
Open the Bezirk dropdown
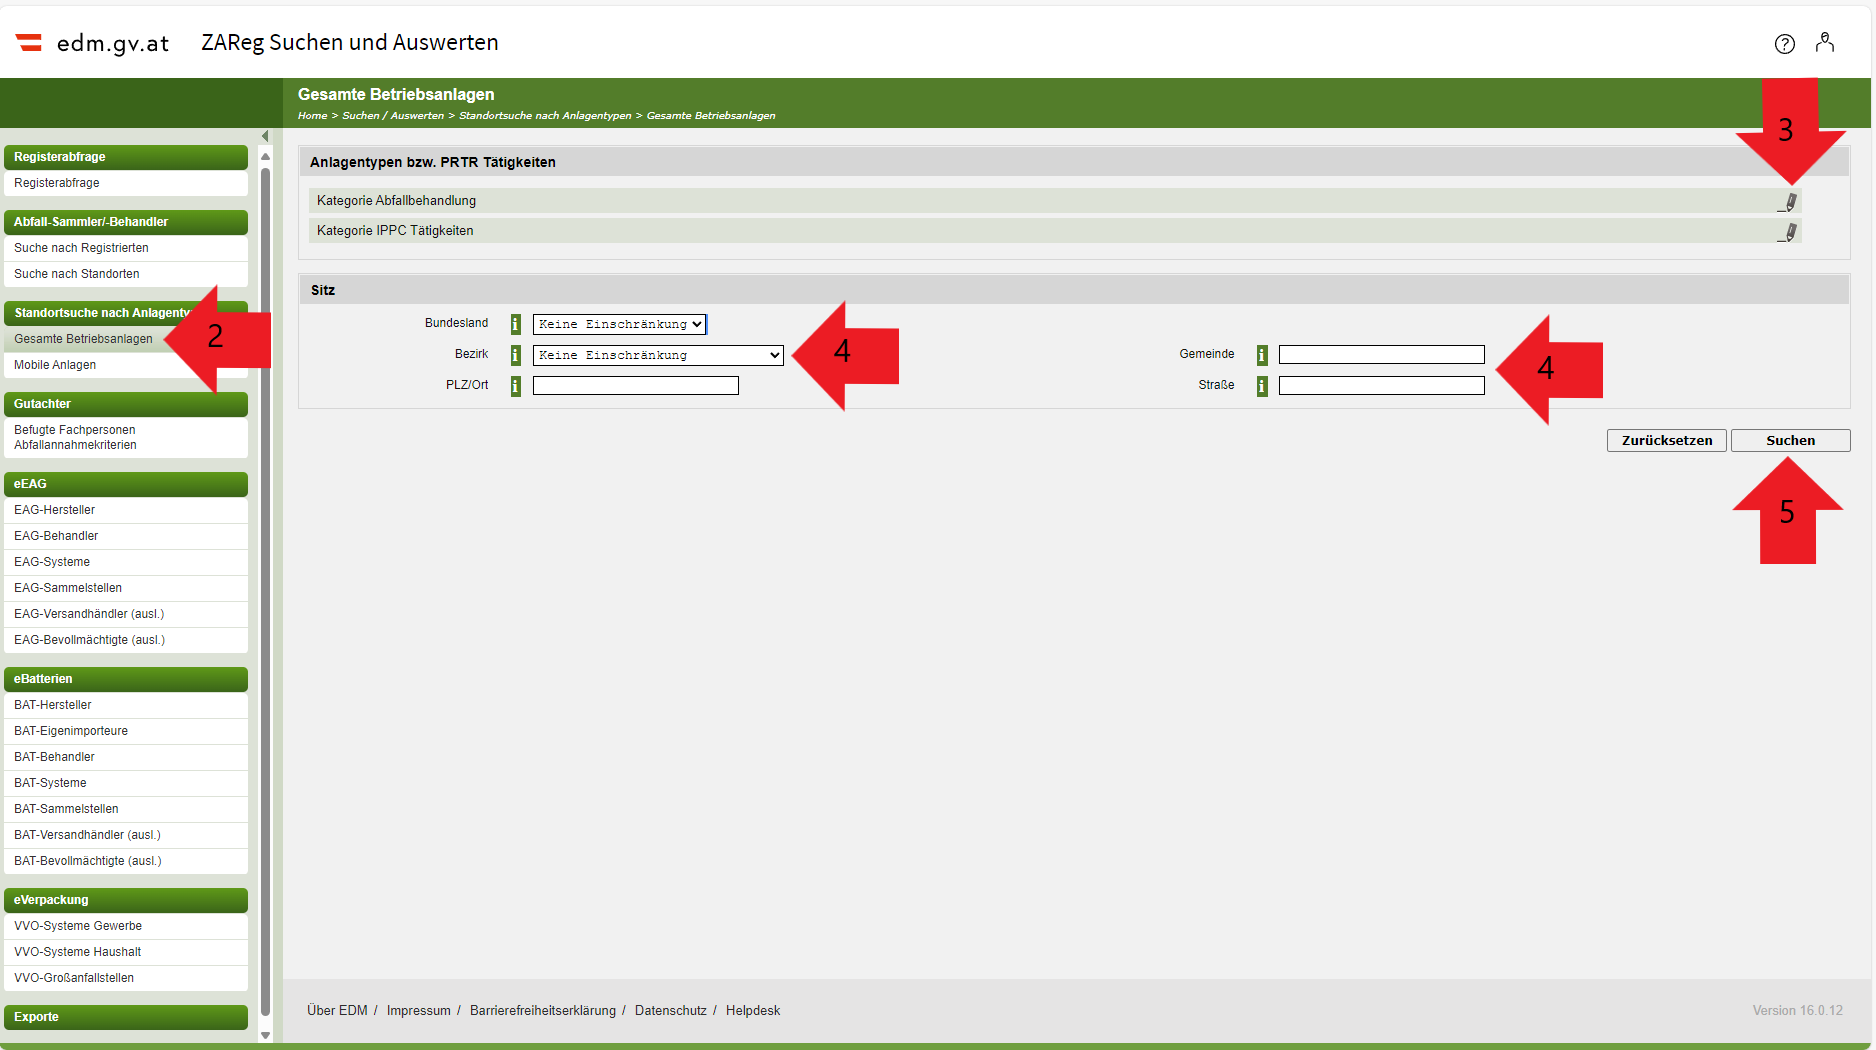tap(658, 355)
